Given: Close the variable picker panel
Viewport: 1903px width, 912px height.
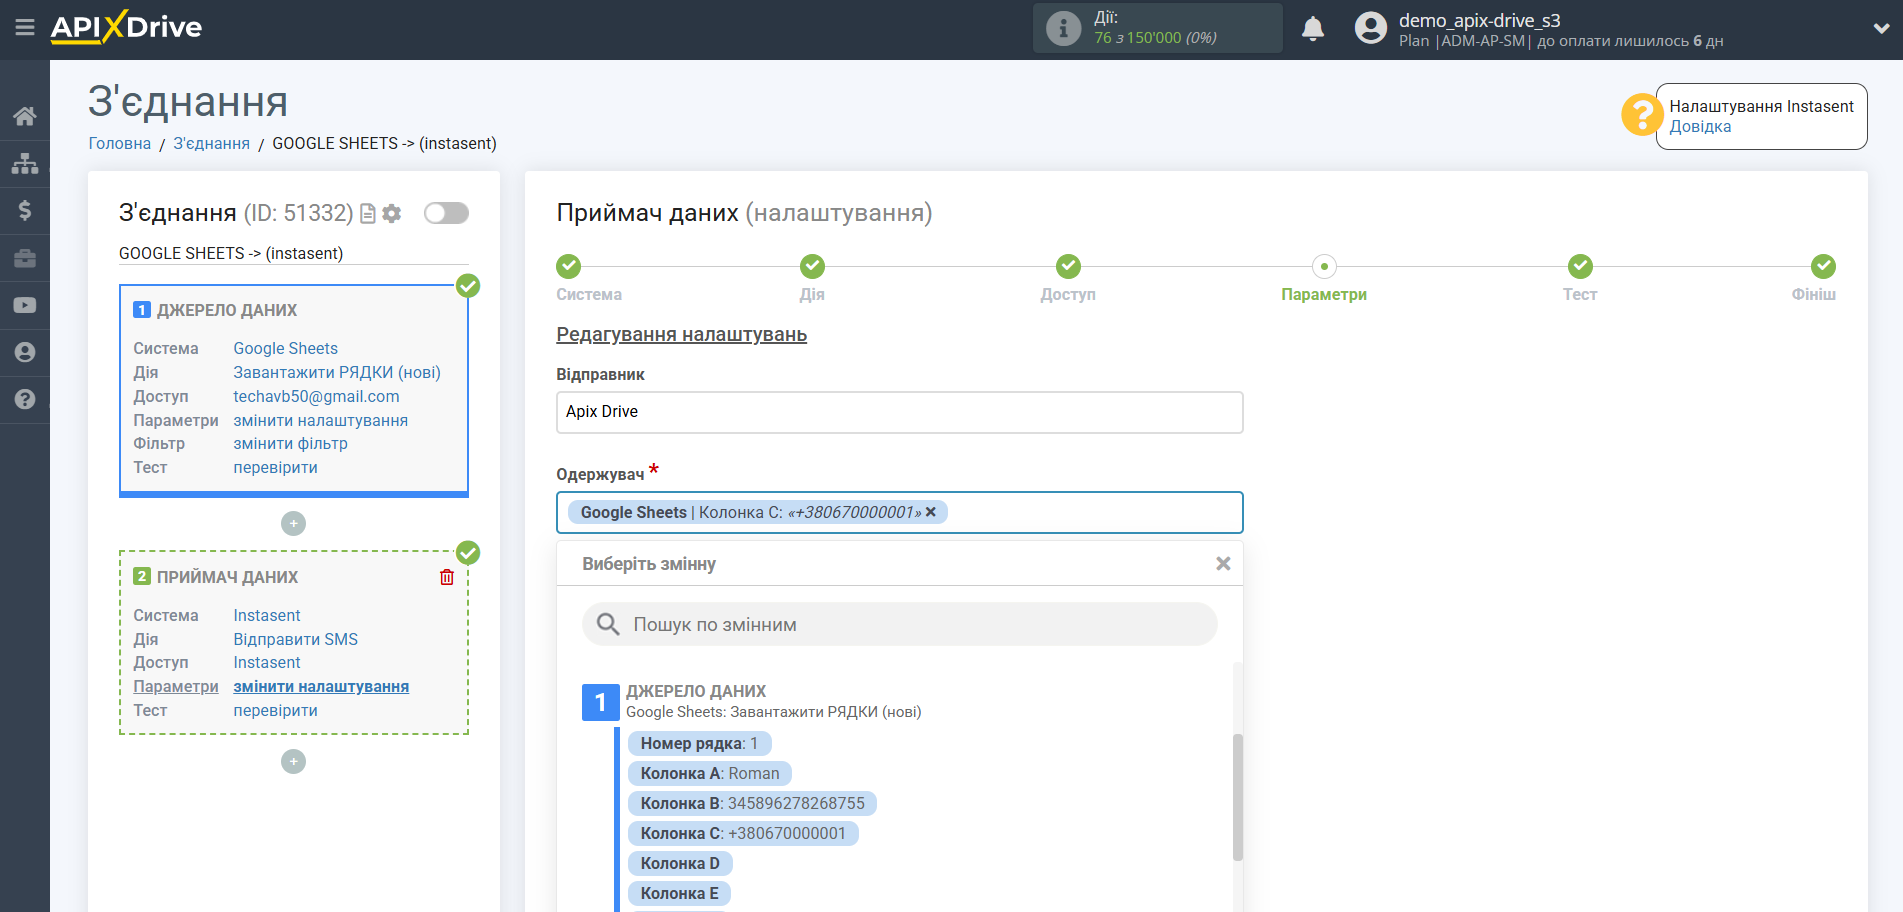Looking at the screenshot, I should pos(1223,564).
